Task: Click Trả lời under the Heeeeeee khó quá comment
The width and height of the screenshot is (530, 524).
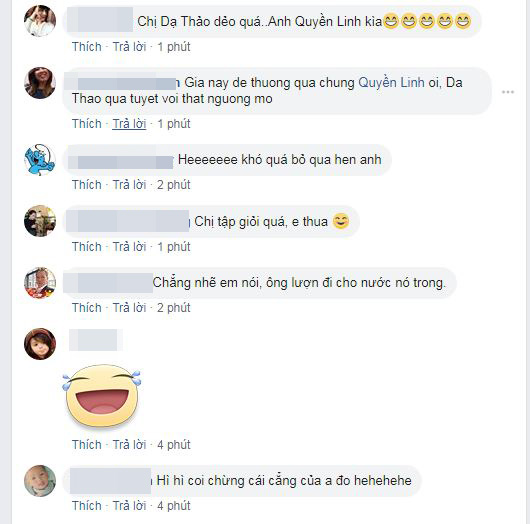Action: click(129, 185)
